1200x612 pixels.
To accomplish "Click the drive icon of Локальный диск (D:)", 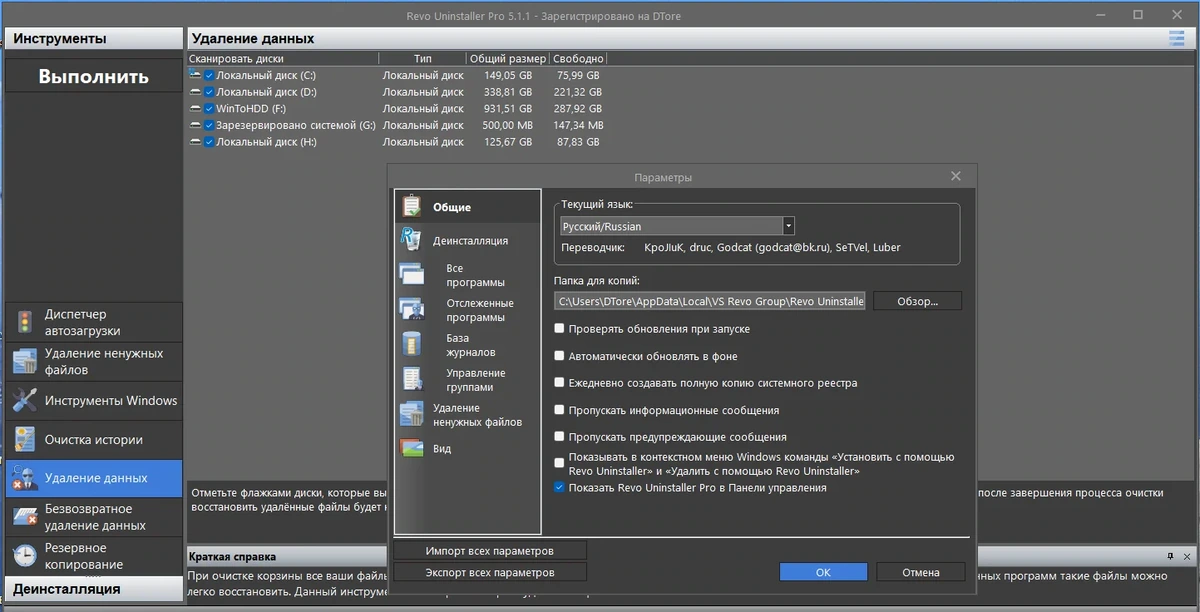I will (195, 92).
